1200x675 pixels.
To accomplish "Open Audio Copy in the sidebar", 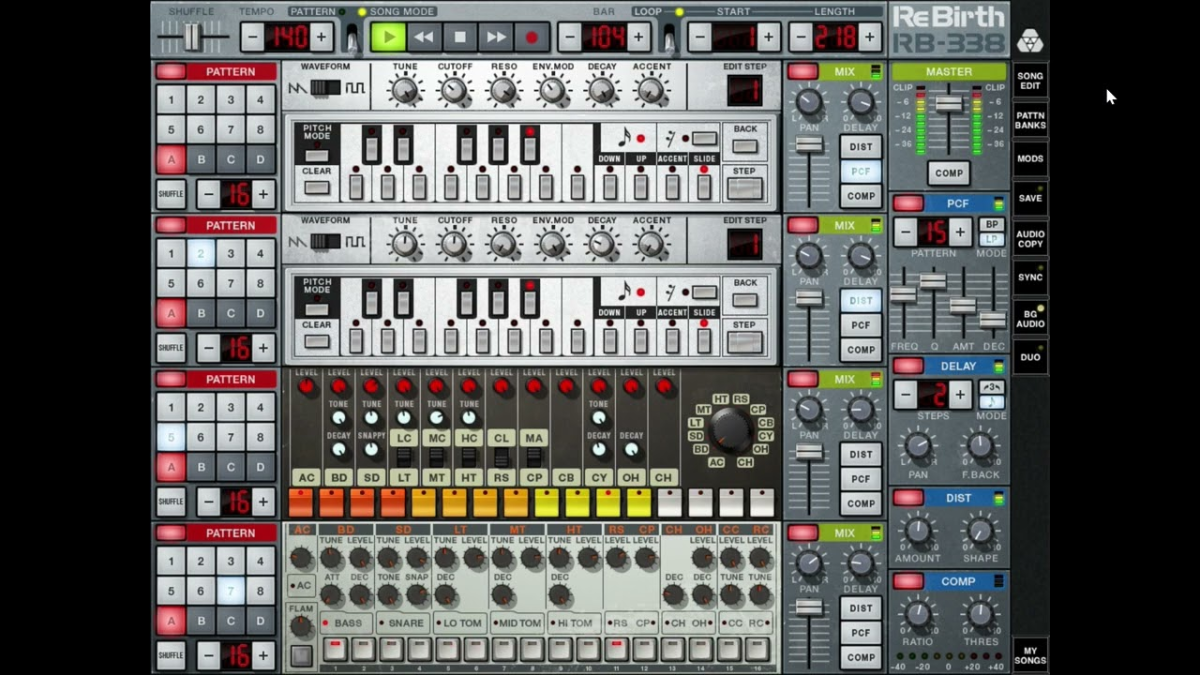I will tap(1030, 238).
